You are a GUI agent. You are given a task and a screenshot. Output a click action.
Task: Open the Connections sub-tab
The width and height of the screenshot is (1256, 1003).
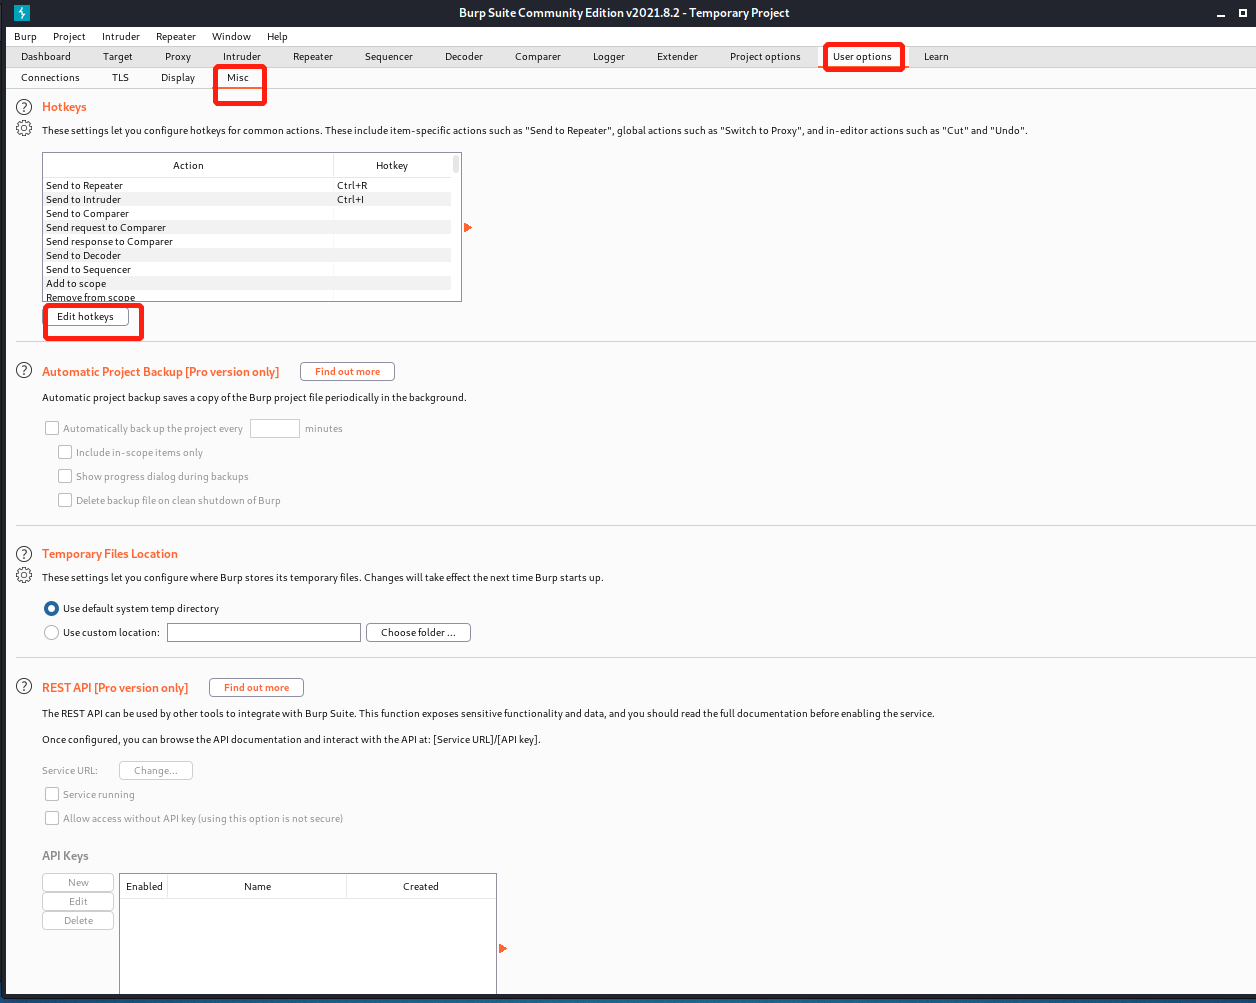click(50, 78)
